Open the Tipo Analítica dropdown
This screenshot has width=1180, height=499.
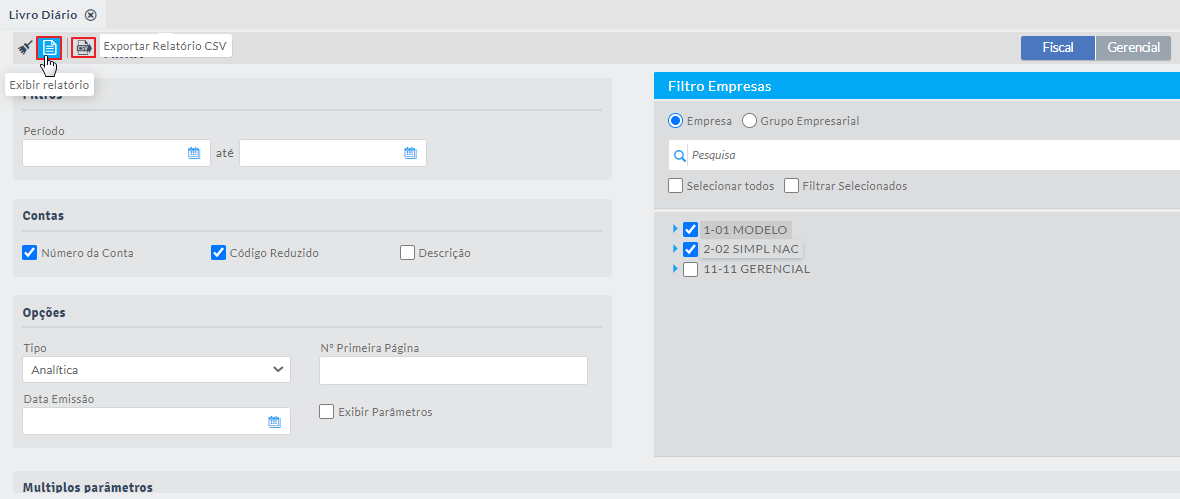[x=157, y=370]
